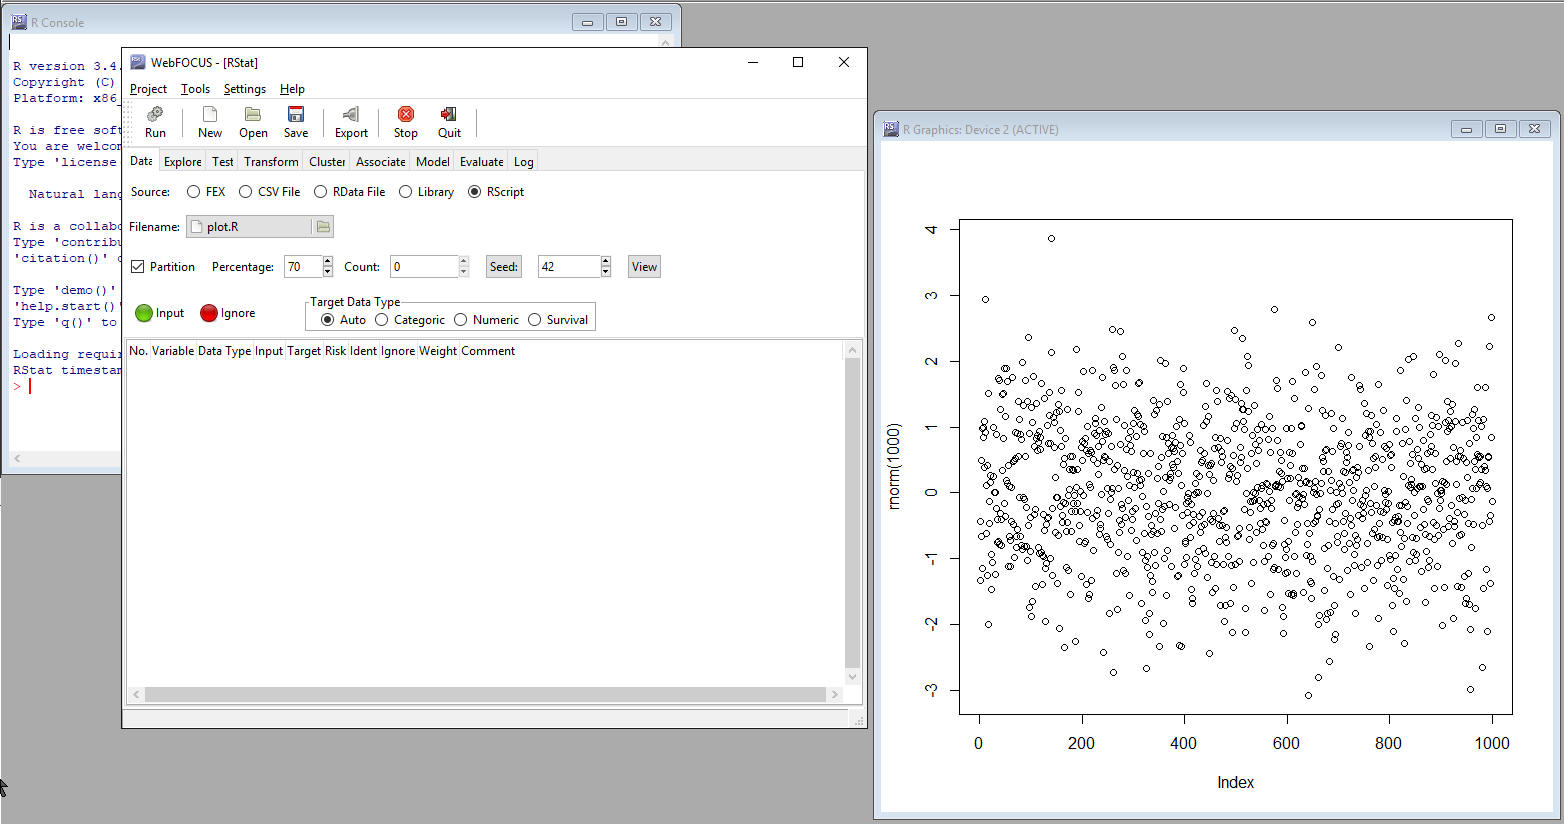Open the Evaluate tab

481,162
